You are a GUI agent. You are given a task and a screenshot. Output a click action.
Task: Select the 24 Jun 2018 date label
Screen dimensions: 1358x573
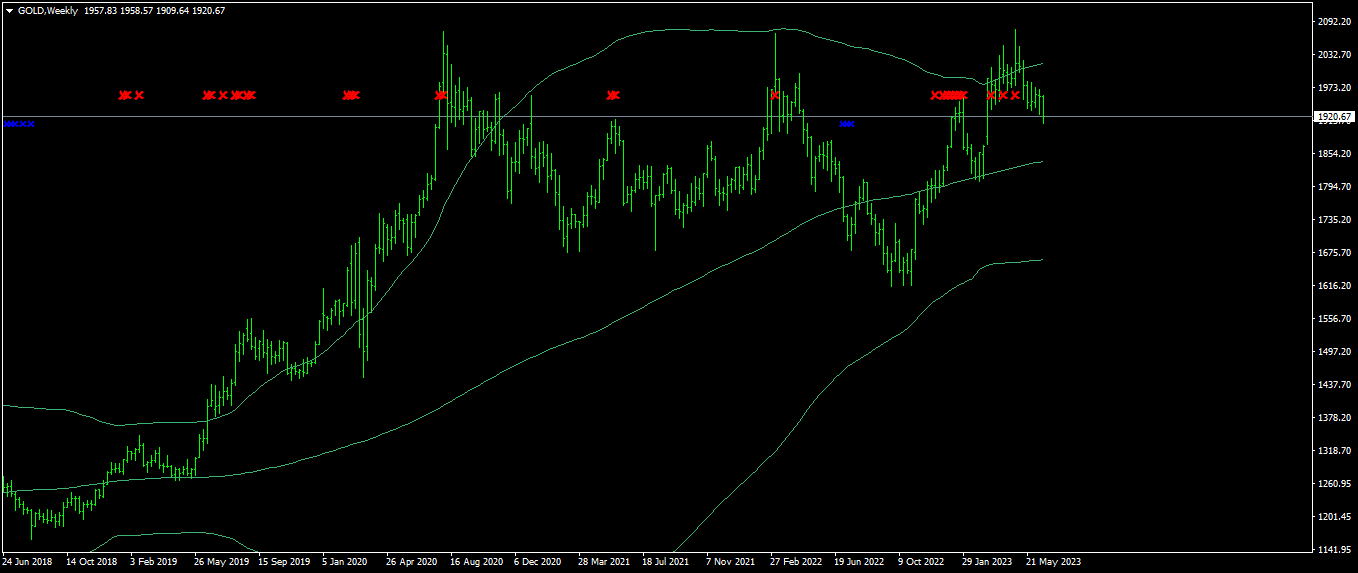28,562
